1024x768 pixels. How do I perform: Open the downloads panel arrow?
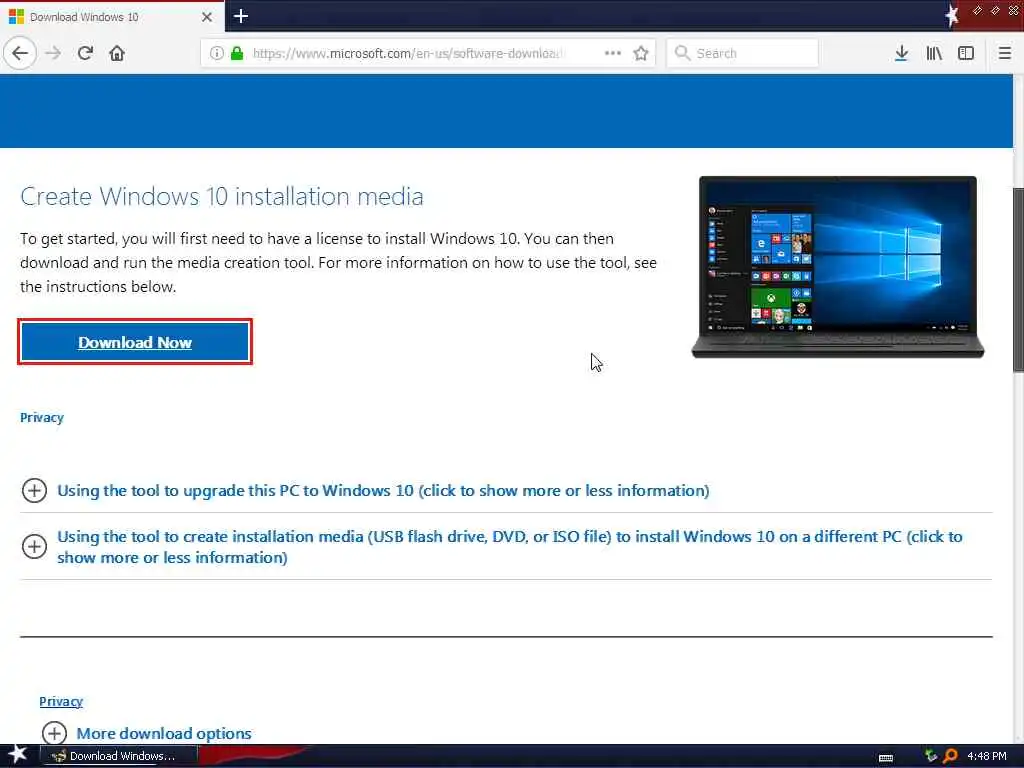click(x=901, y=53)
